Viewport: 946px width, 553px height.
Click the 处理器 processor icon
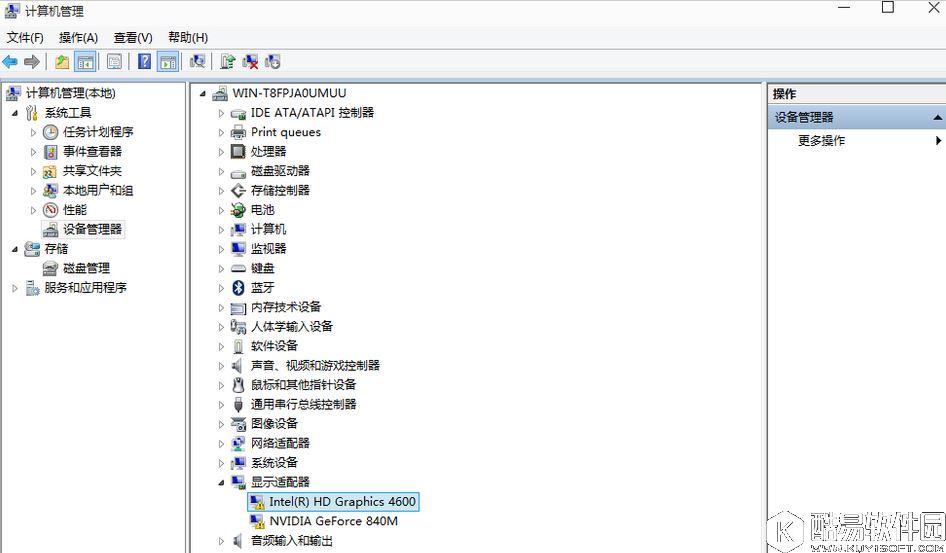[x=238, y=151]
